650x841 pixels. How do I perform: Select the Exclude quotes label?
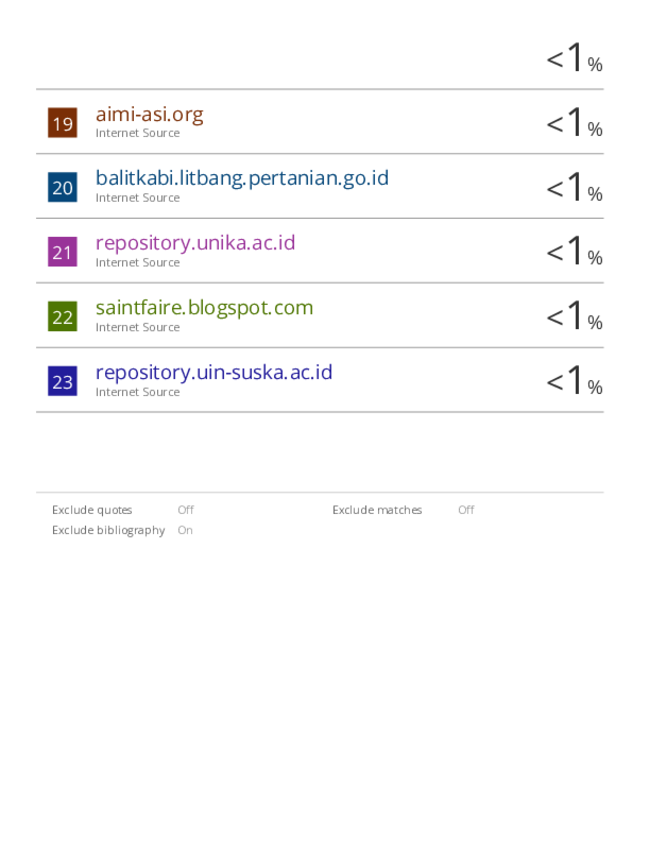click(x=92, y=510)
